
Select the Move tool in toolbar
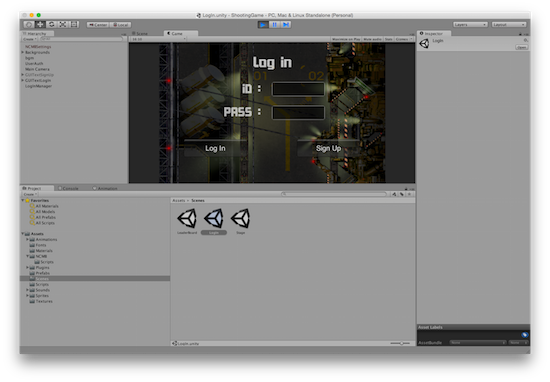(x=40, y=25)
